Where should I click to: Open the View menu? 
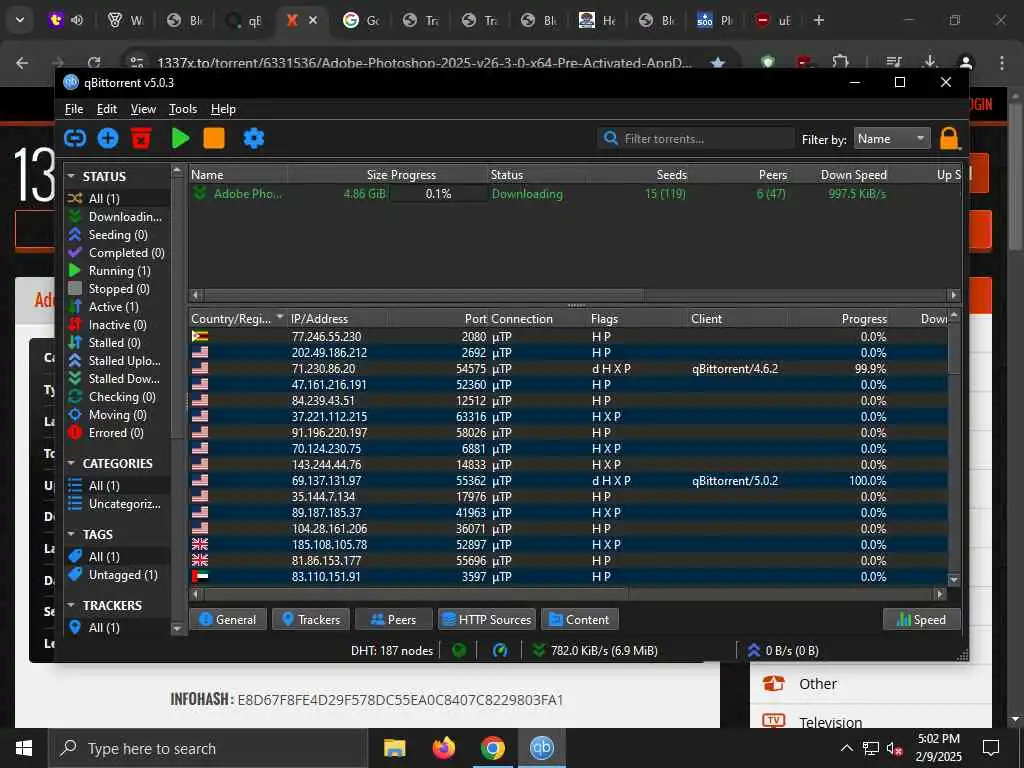[x=143, y=109]
